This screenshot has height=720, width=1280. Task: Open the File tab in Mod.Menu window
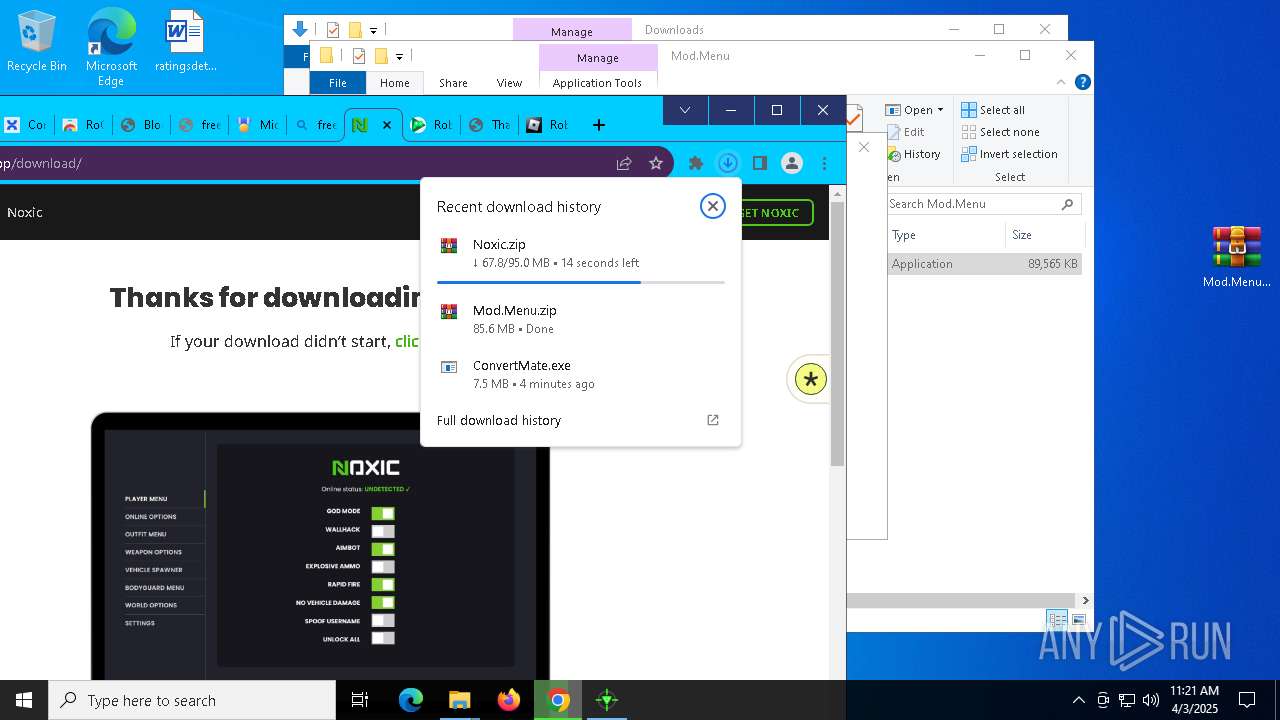pos(338,83)
